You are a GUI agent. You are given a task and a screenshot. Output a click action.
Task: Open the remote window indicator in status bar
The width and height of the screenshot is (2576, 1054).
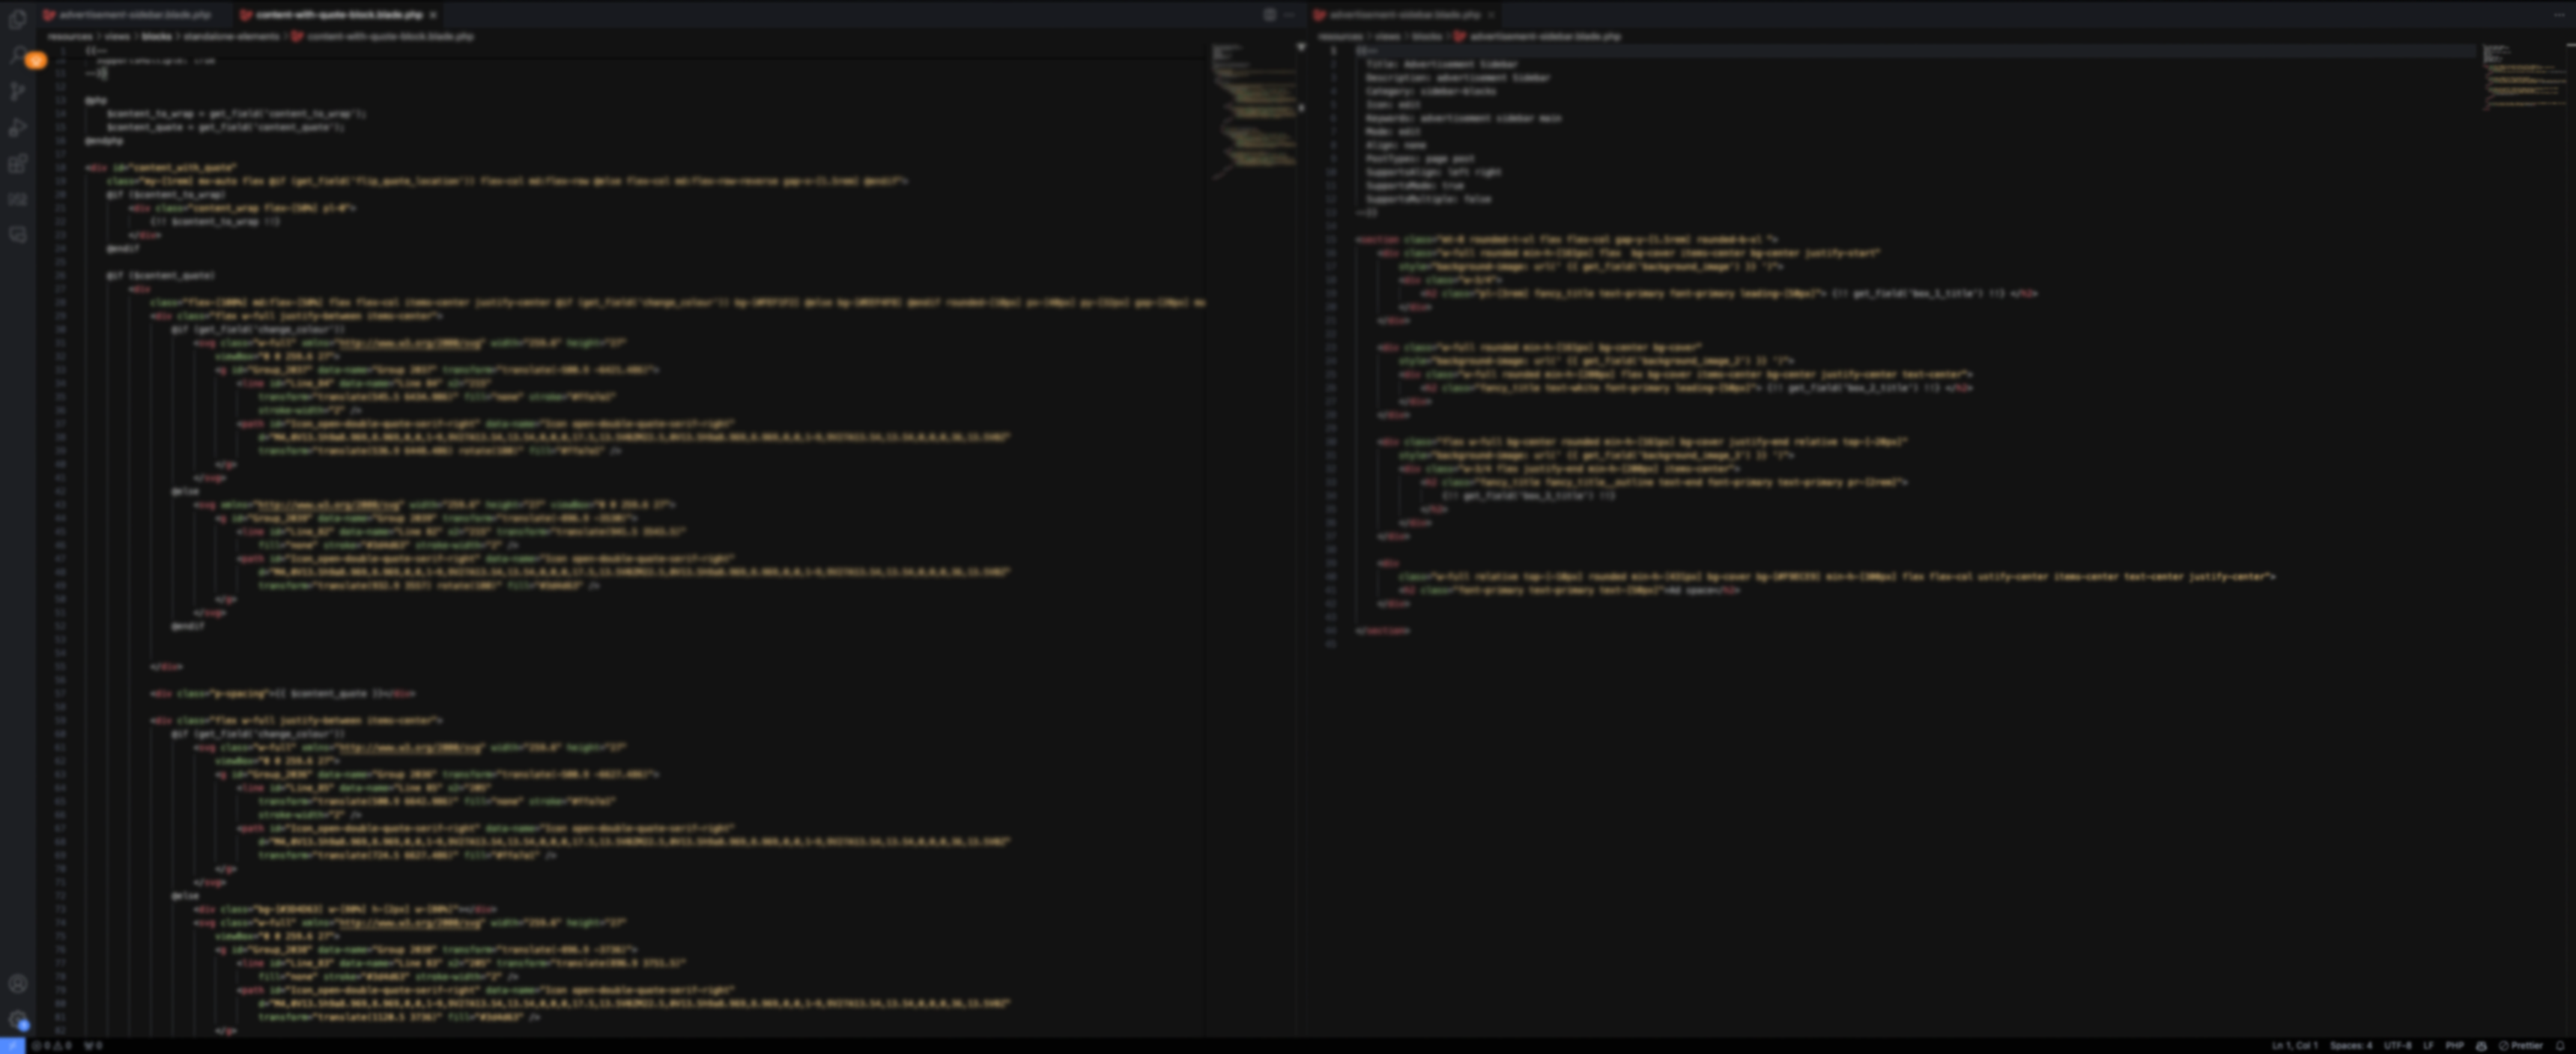pyautogui.click(x=11, y=1046)
